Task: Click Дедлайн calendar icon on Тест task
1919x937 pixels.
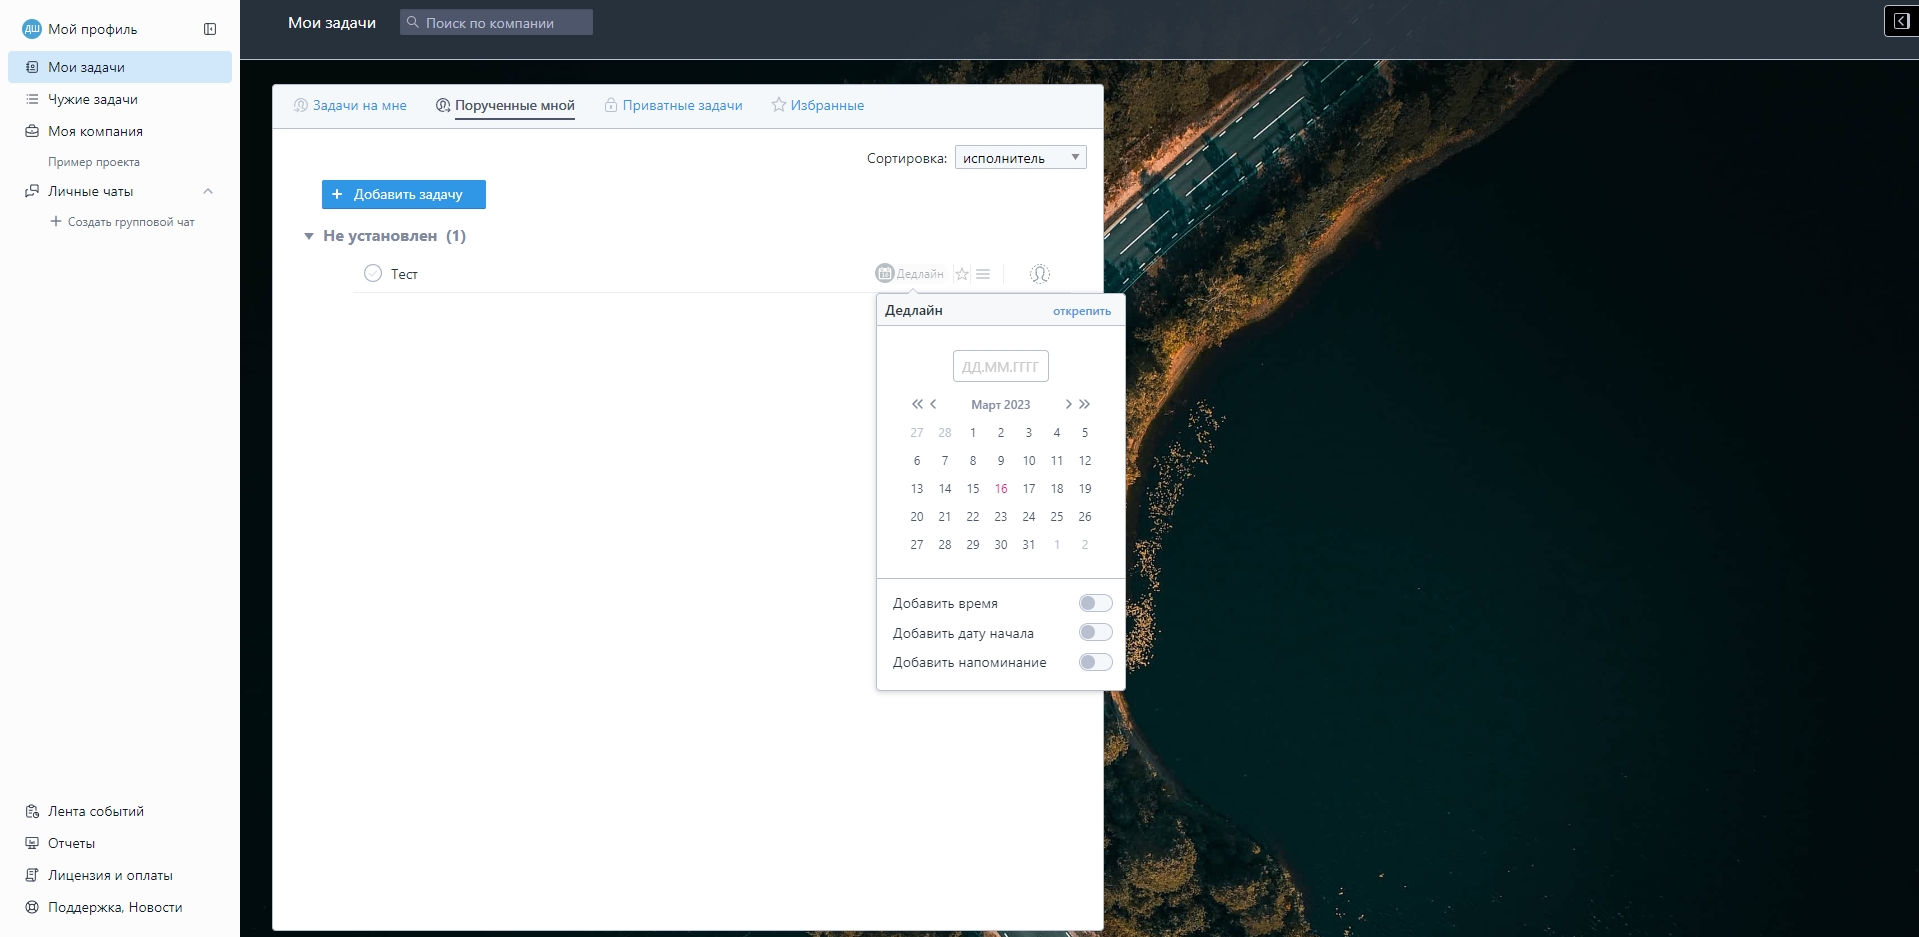Action: pos(885,273)
